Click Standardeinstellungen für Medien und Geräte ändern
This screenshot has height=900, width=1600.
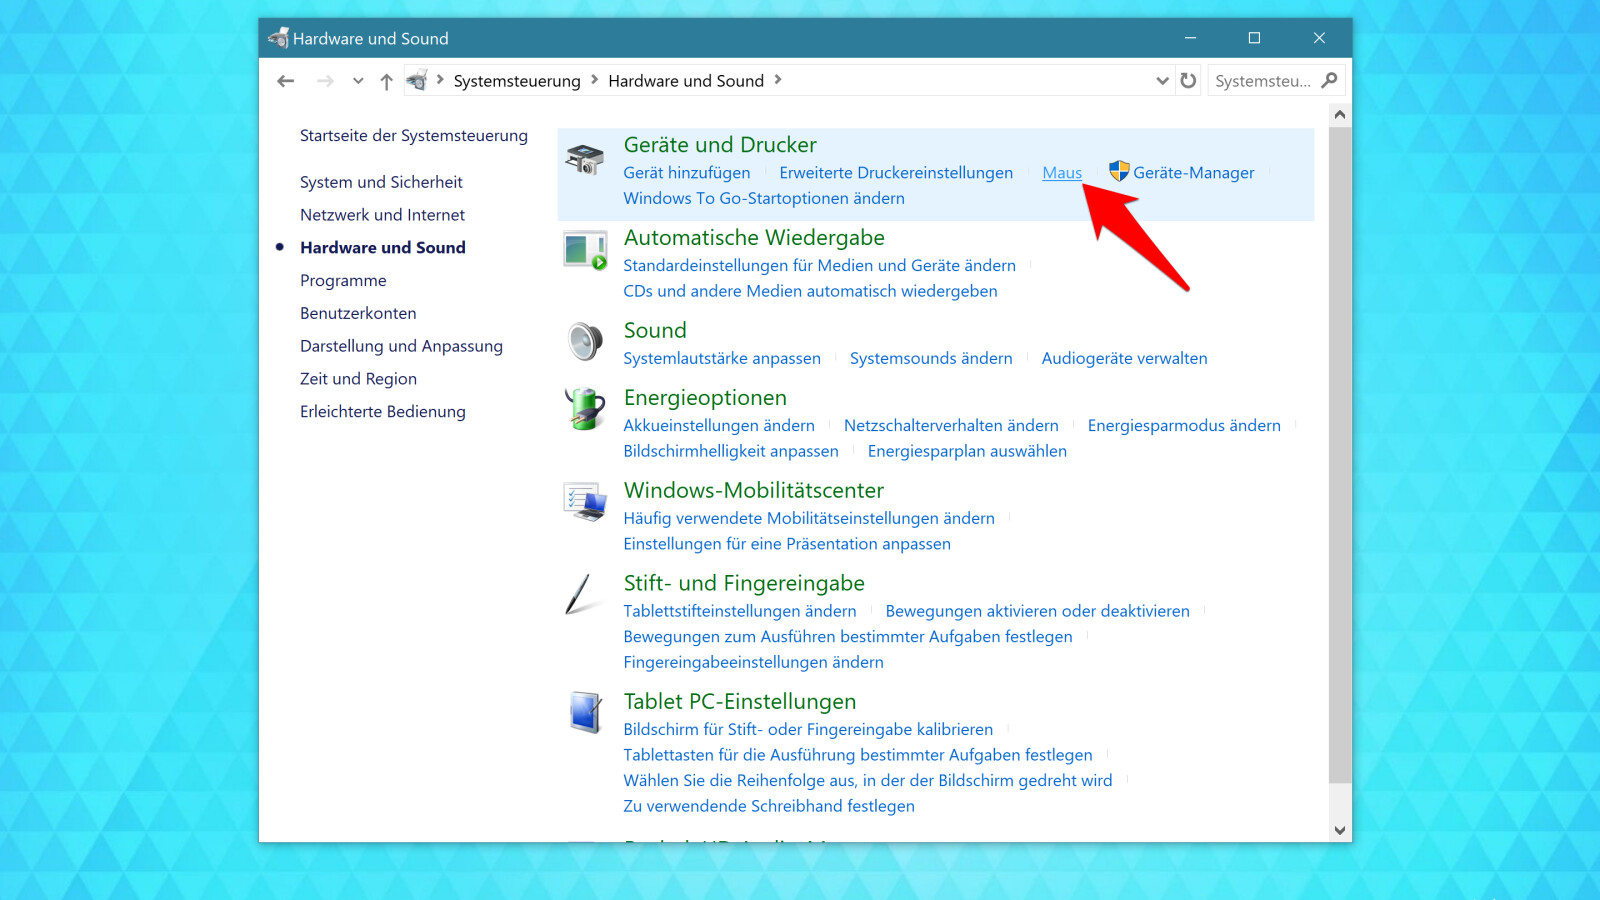point(820,266)
